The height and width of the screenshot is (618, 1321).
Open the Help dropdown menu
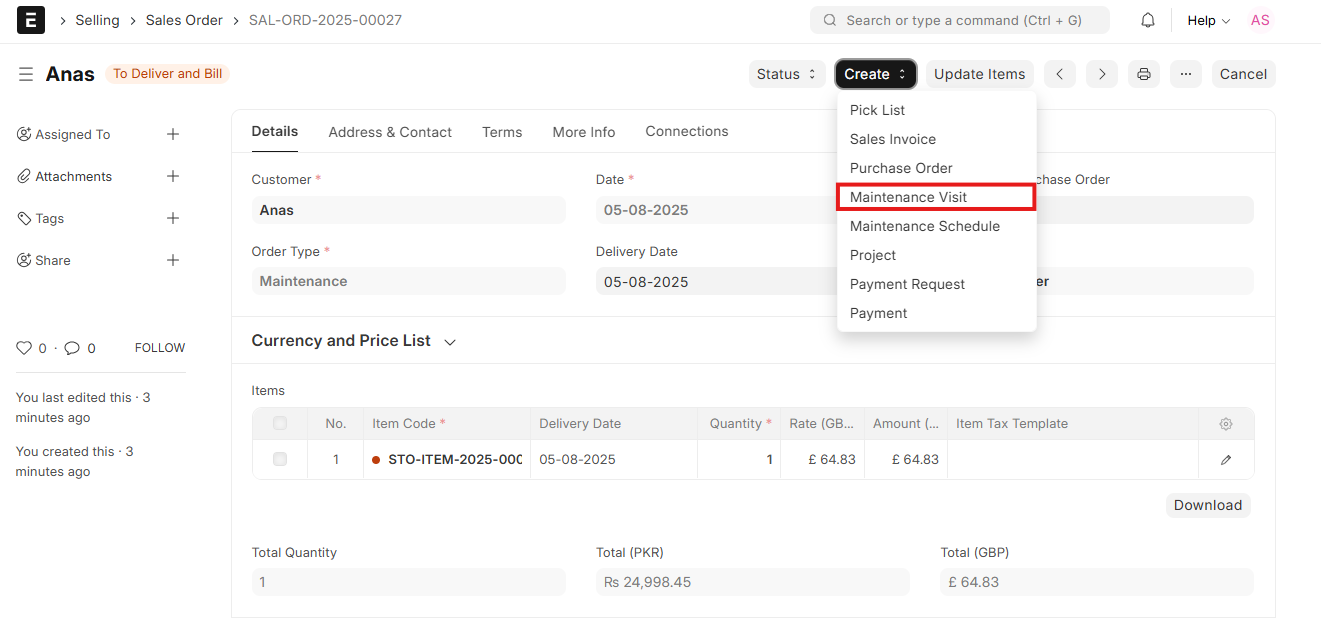pyautogui.click(x=1208, y=20)
